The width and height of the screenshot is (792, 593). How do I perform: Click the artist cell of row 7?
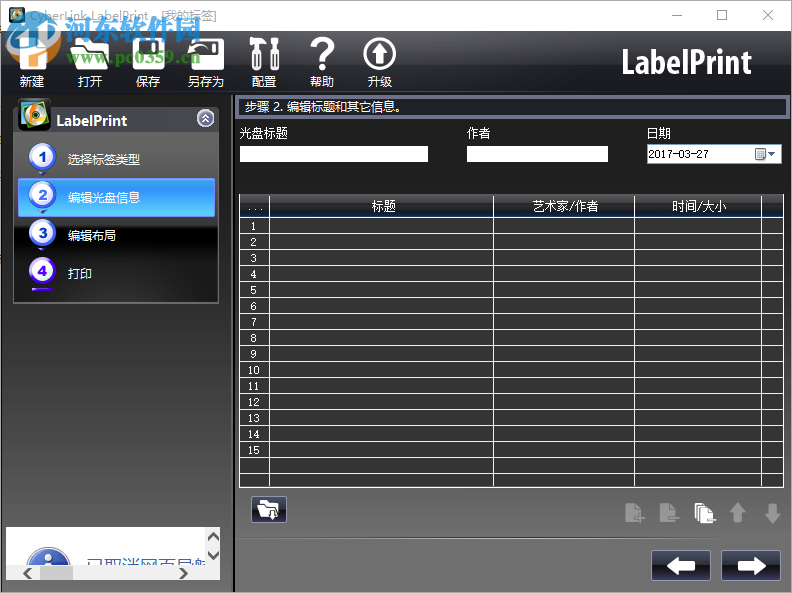pyautogui.click(x=564, y=322)
